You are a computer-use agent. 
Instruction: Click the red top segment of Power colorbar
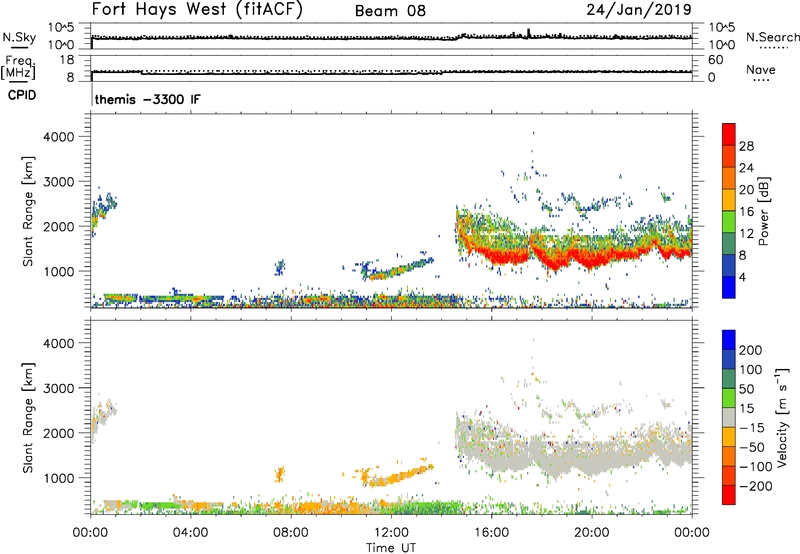click(x=729, y=135)
